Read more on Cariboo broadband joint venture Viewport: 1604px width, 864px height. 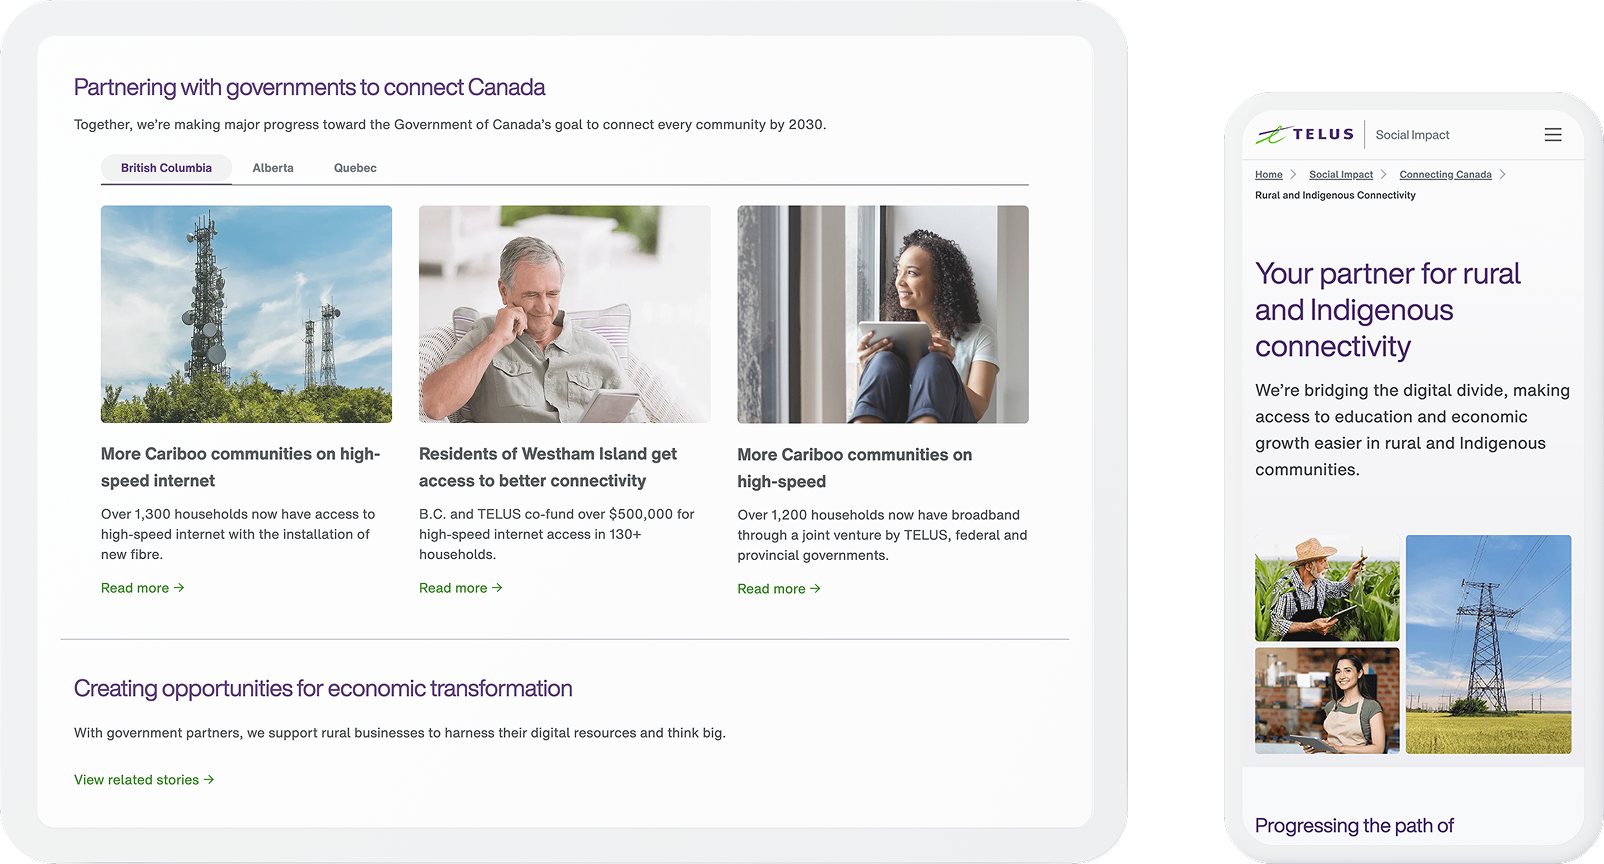tap(779, 589)
